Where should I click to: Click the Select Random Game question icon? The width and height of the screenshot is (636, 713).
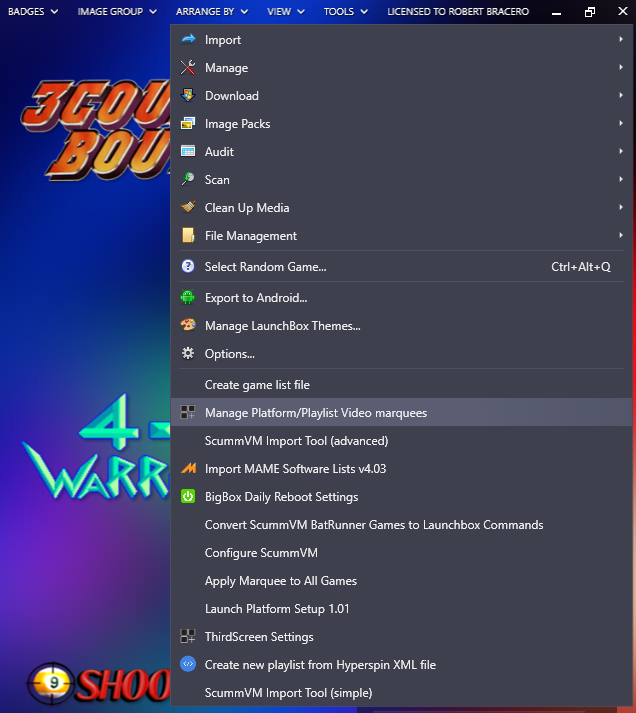188,266
